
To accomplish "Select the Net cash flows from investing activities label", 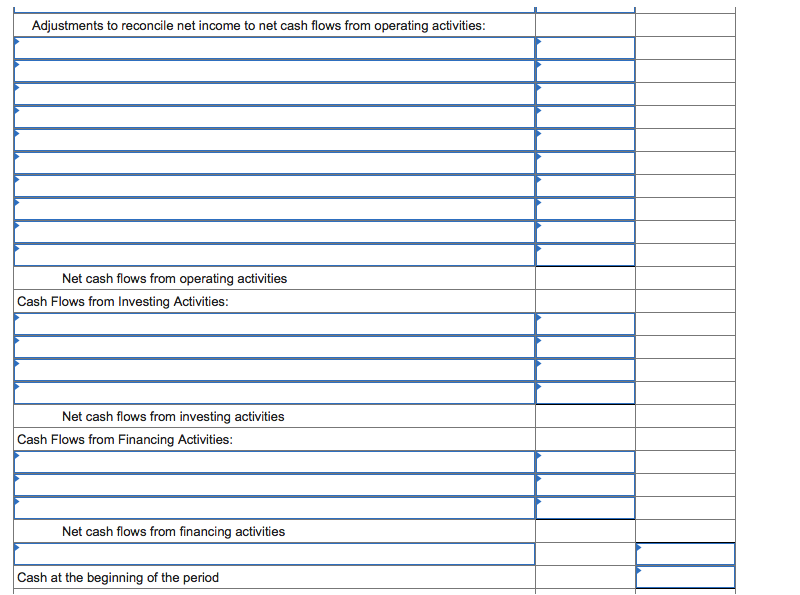I will click(x=172, y=417).
